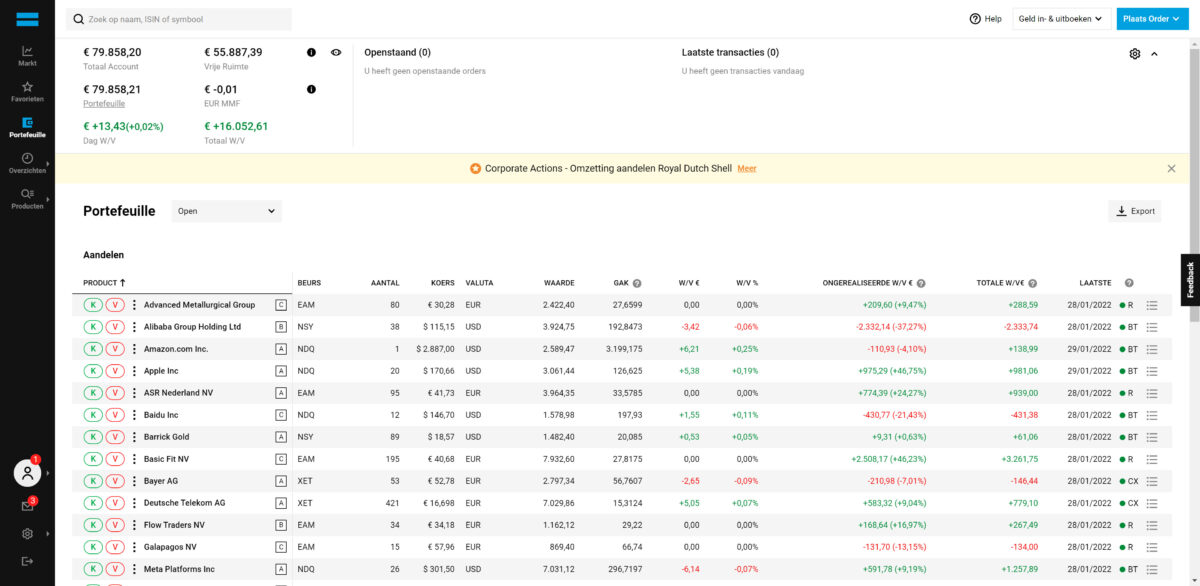Expand the Overzichten sidebar submenu

(27, 163)
